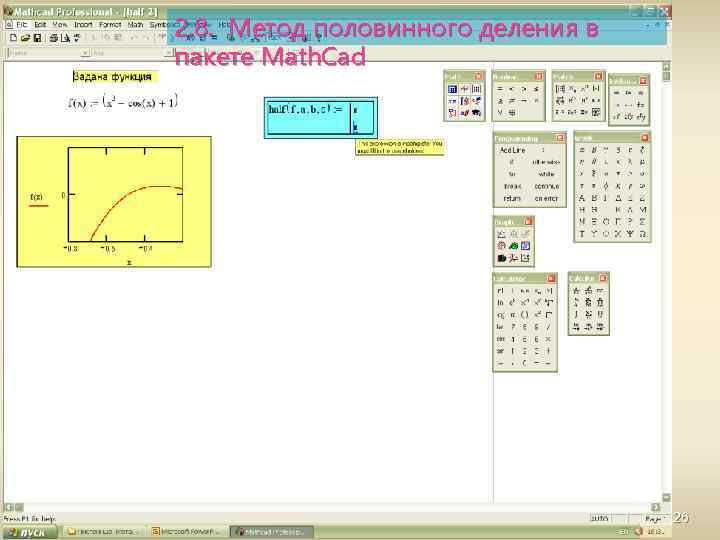
Task: Open Symbolic keyword palette from Math toolbar
Action: click(476, 112)
